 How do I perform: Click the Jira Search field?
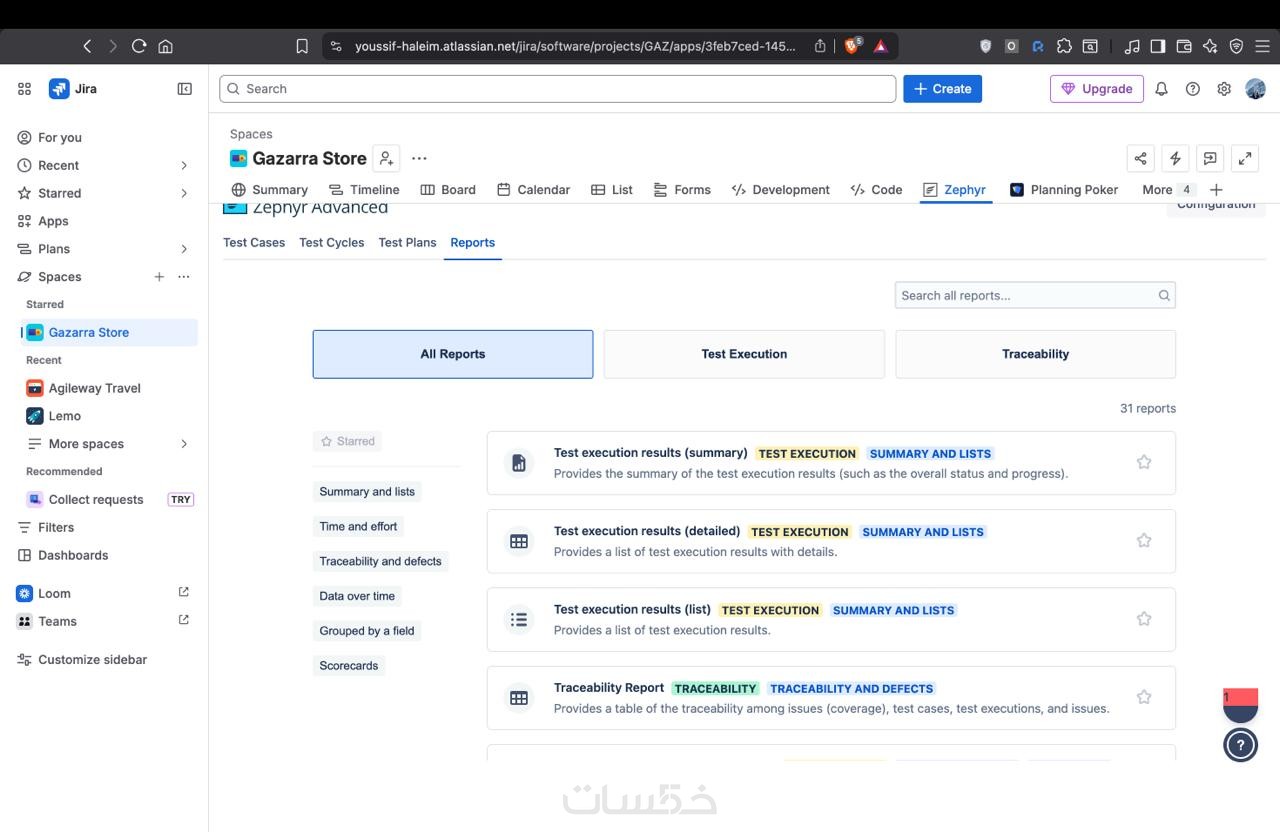(x=558, y=89)
